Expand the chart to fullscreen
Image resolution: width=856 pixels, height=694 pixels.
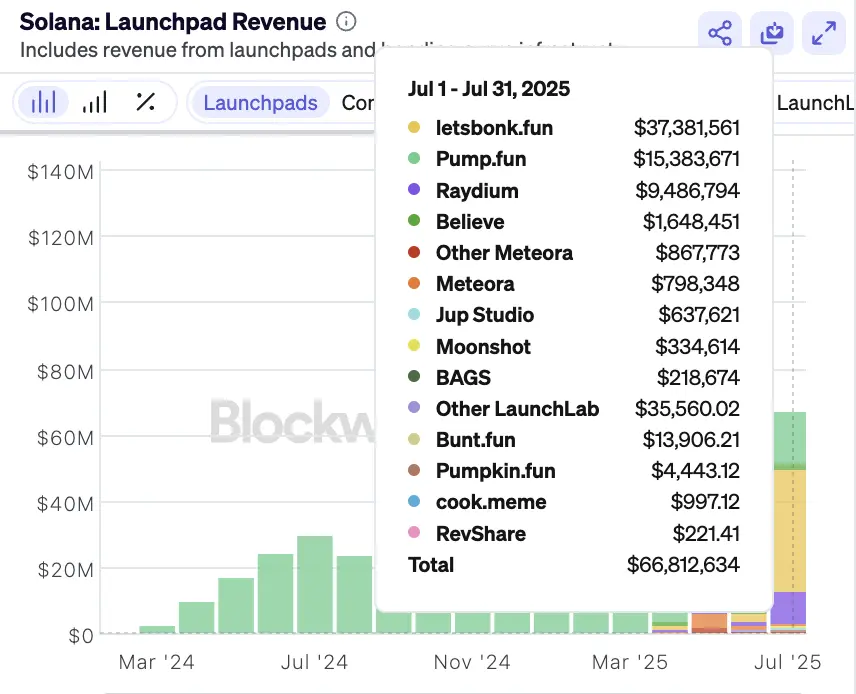tap(824, 33)
